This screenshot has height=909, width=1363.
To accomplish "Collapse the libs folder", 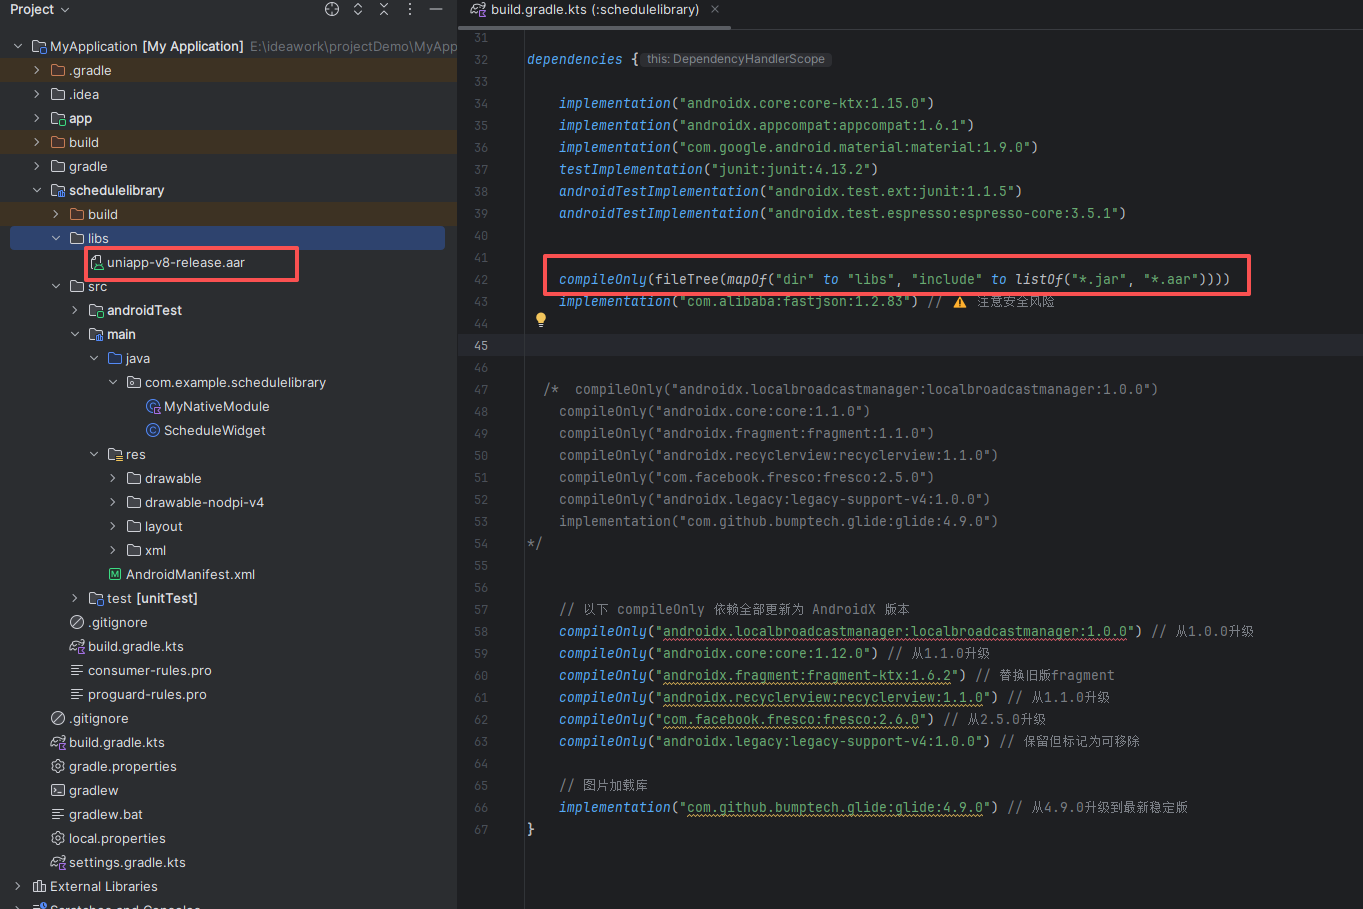I will [x=56, y=238].
